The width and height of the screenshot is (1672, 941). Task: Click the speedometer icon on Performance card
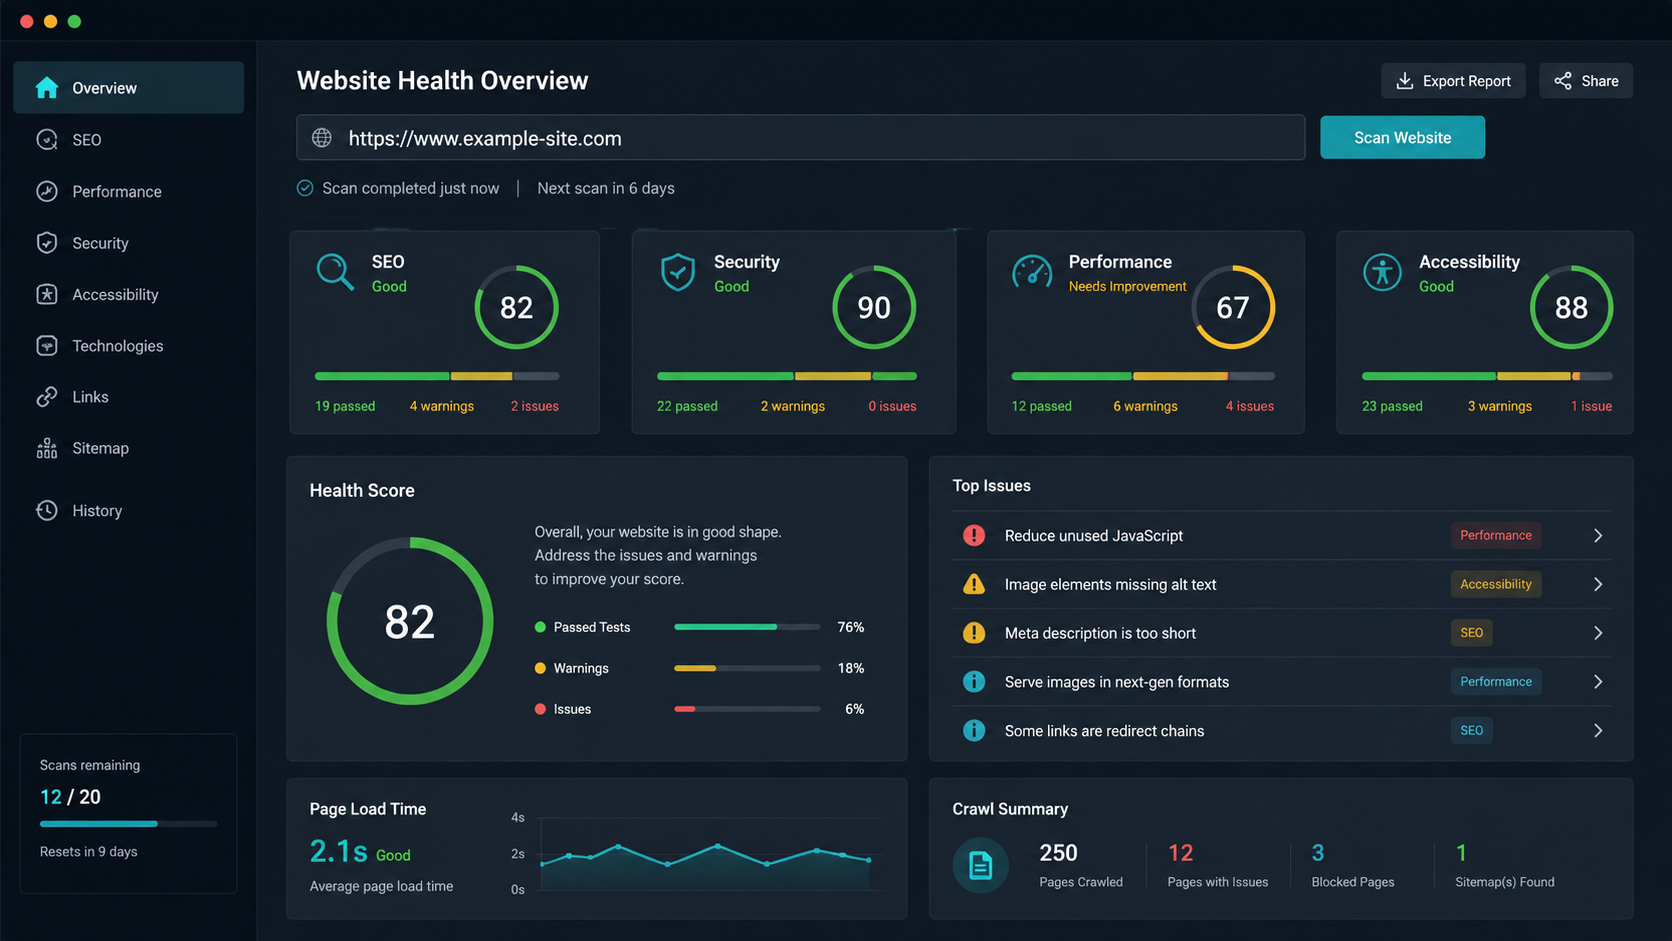click(x=1032, y=272)
